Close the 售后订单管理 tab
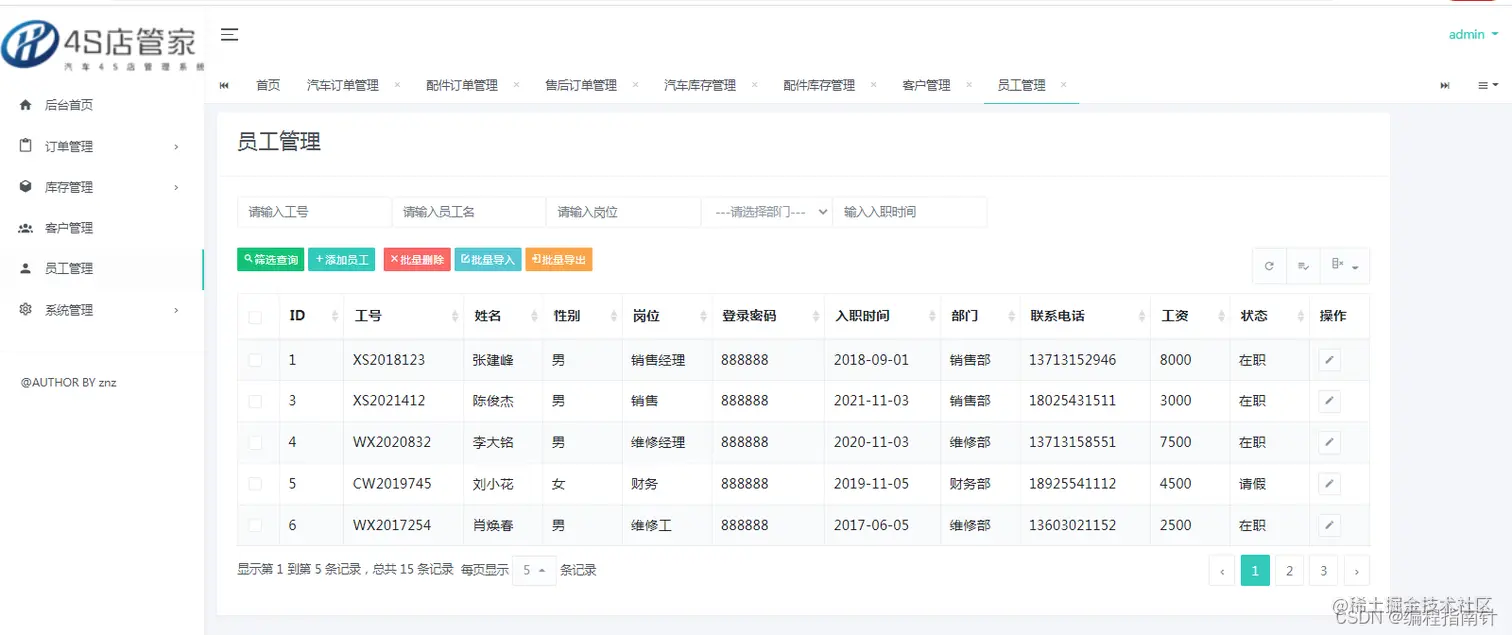Screen dimensions: 1512x635 click(x=635, y=85)
